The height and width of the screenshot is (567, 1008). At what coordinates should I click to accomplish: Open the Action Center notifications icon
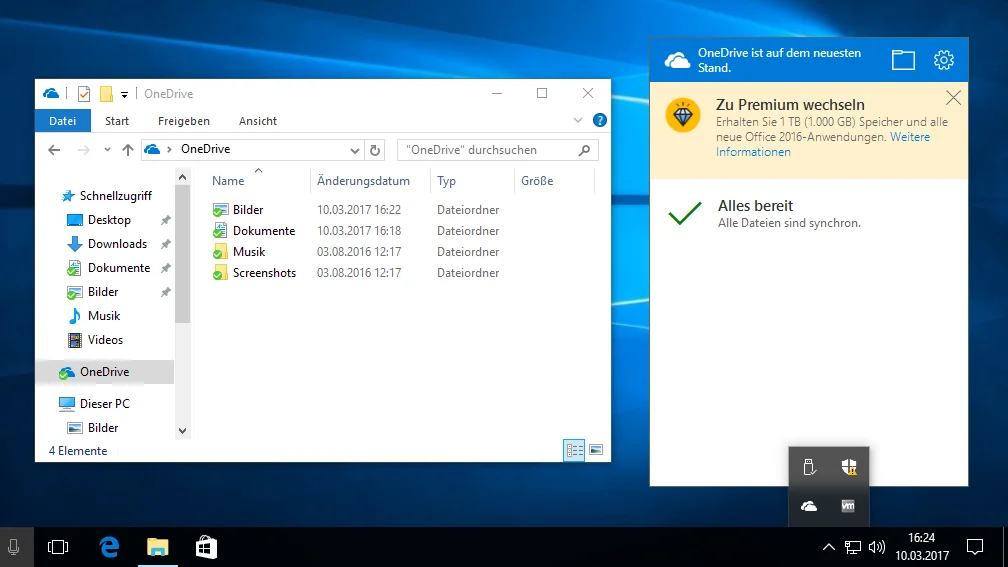(x=975, y=547)
